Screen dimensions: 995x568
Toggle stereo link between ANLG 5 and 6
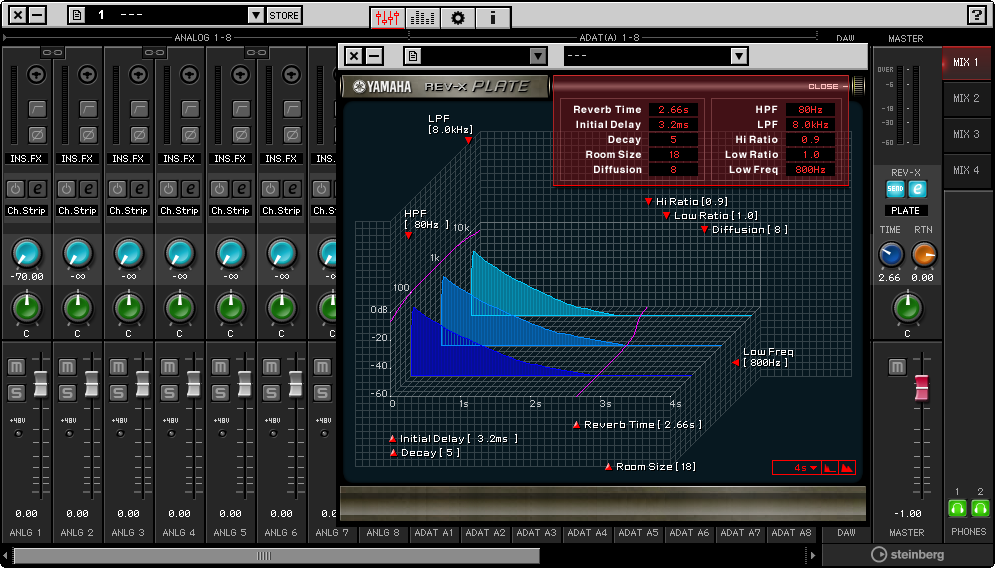point(256,53)
